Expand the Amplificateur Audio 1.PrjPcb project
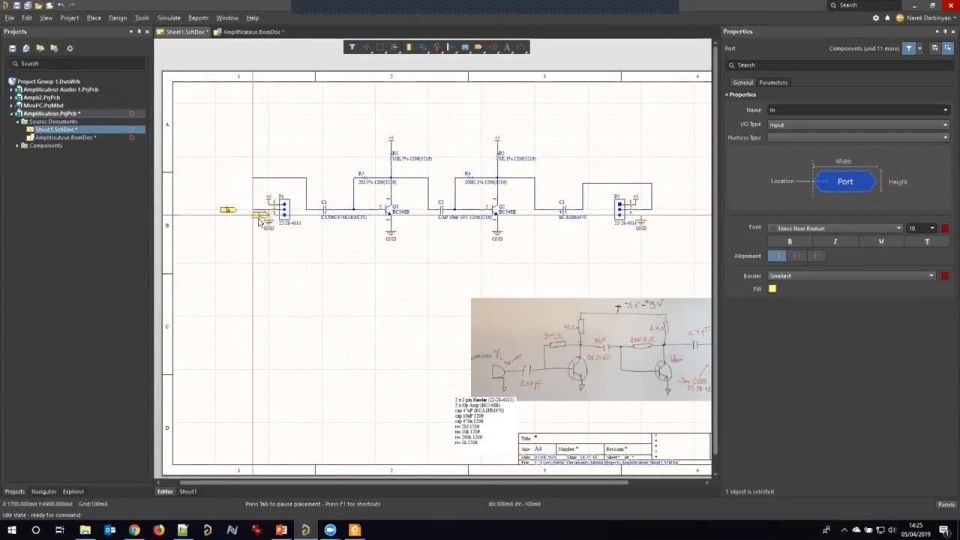 coord(11,89)
